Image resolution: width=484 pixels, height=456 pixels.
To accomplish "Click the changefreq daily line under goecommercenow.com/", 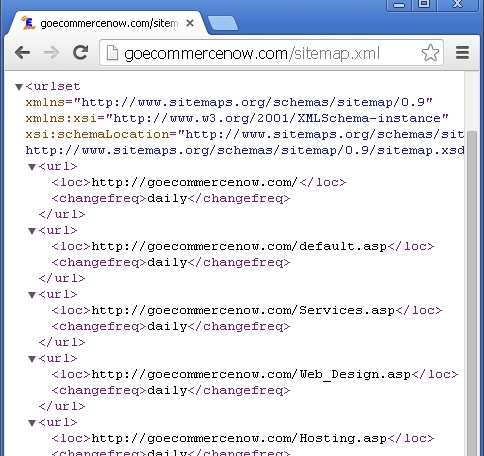I will click(x=171, y=198).
